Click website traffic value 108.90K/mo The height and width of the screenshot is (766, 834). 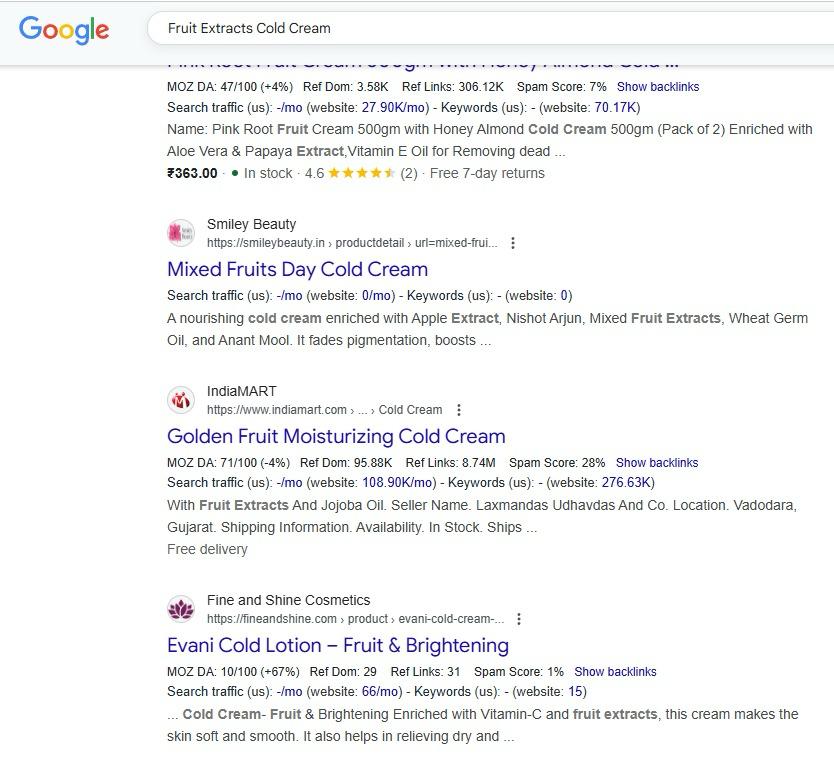click(x=397, y=482)
